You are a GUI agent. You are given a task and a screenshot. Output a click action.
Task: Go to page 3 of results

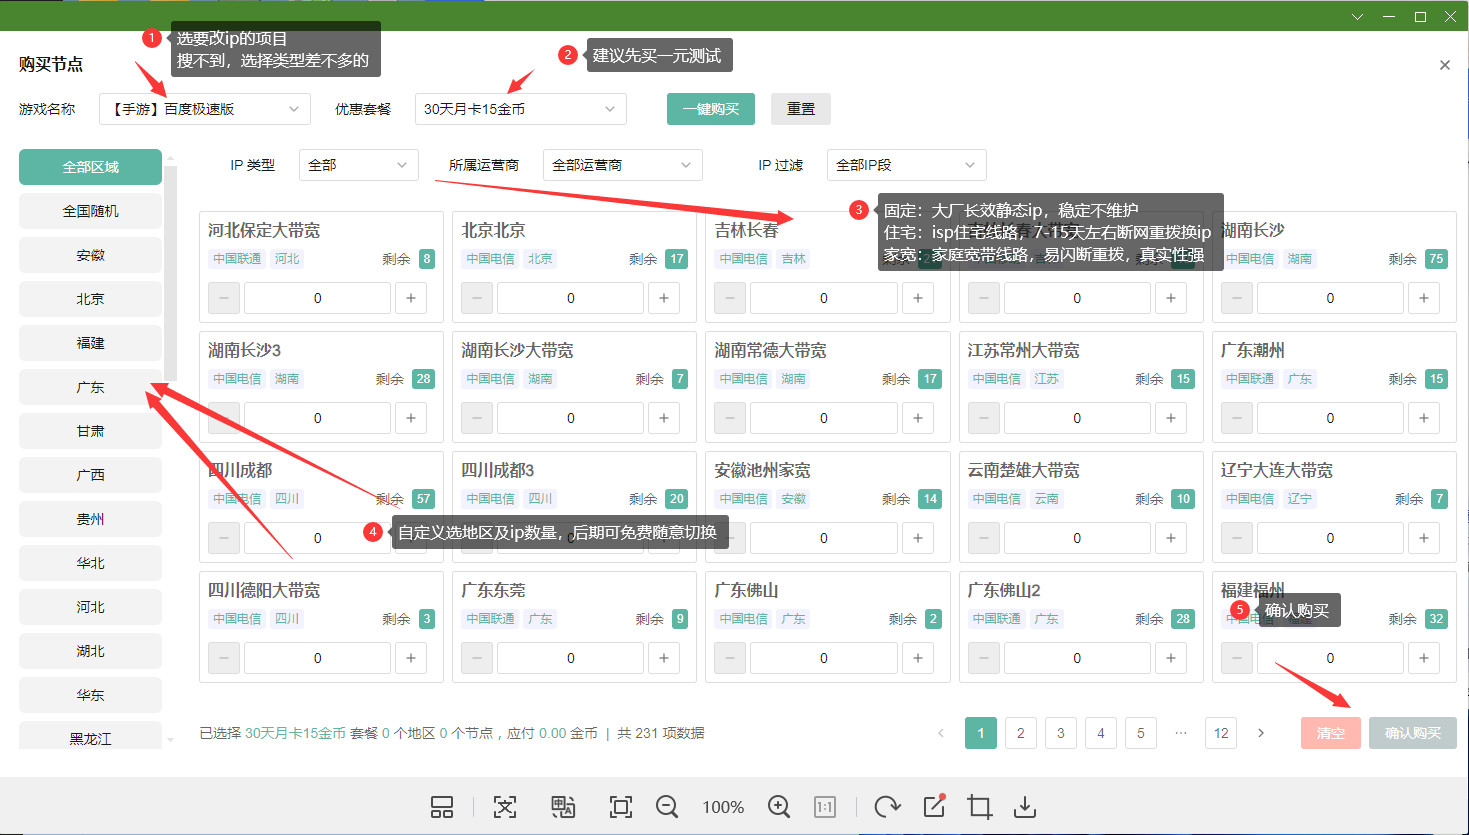tap(1060, 733)
